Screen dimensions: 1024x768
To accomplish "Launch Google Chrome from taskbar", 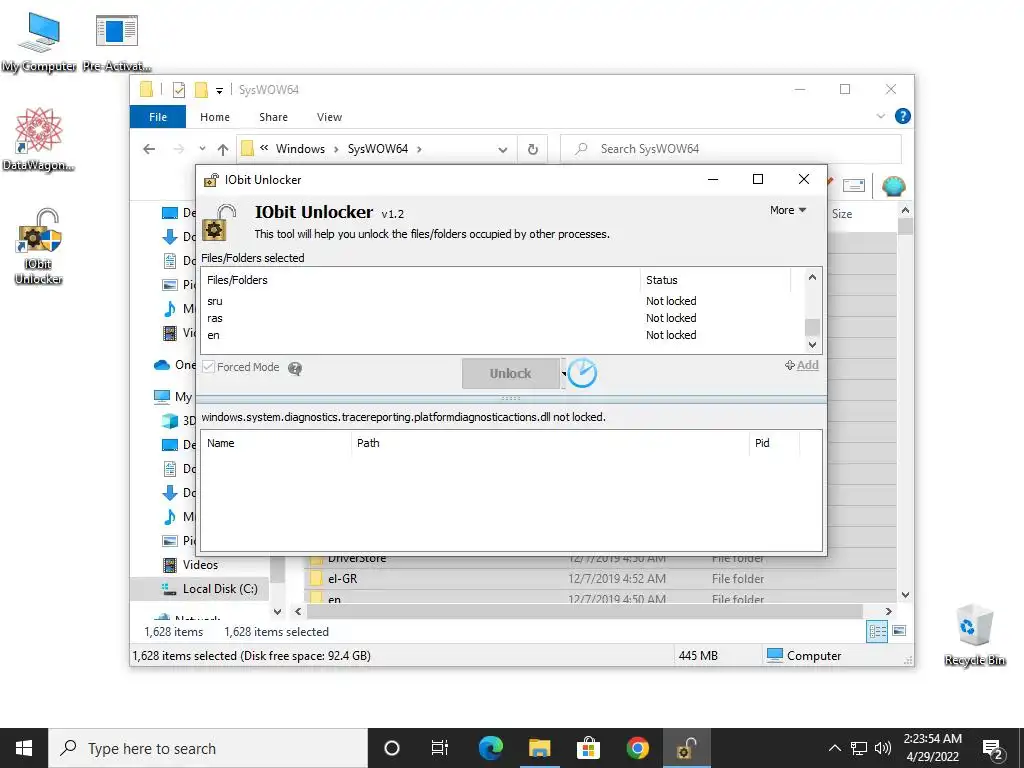I will (x=637, y=748).
